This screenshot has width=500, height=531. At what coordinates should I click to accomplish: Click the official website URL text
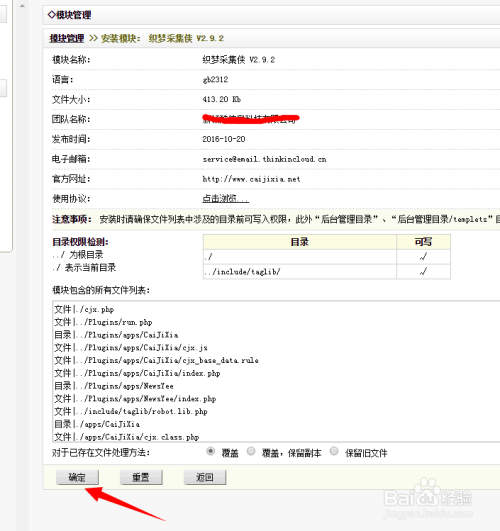click(x=251, y=179)
